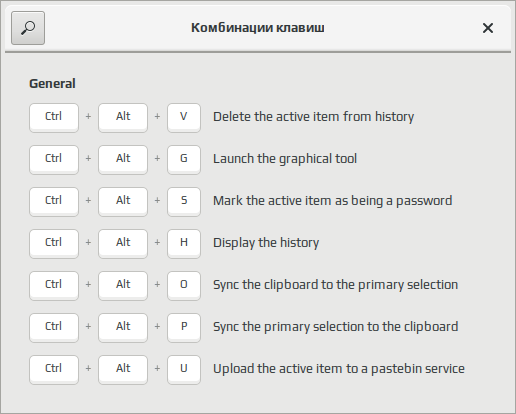Click the U key for pastebin upload
Viewport: 516px width, 414px height.
tap(184, 369)
